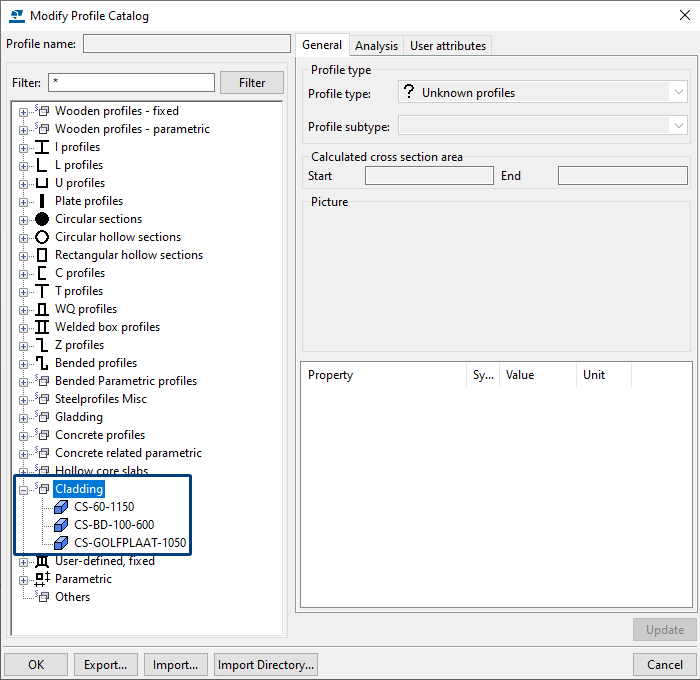Viewport: 700px width, 680px height.
Task: Expand the Wooden profiles - fixed node
Action: (23, 111)
